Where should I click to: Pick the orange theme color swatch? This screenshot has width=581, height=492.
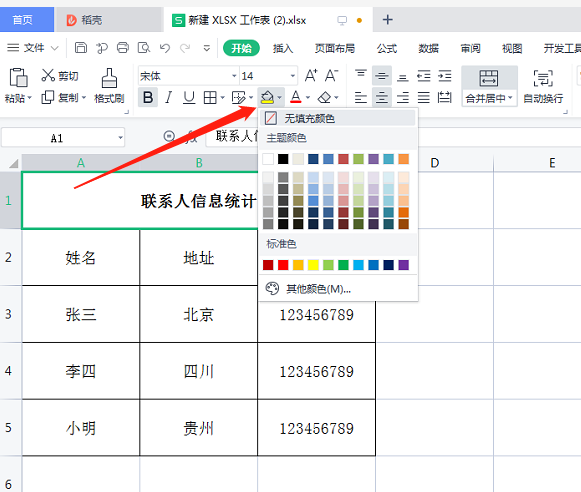(404, 159)
